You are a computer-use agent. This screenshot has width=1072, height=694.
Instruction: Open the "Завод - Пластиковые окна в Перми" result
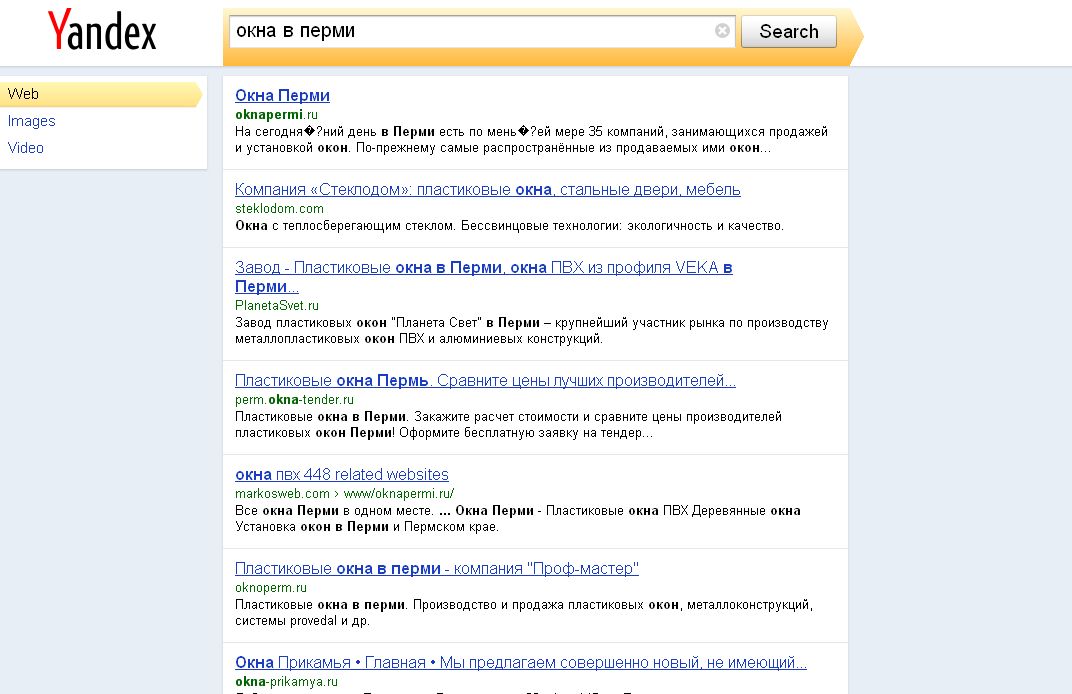[483, 268]
